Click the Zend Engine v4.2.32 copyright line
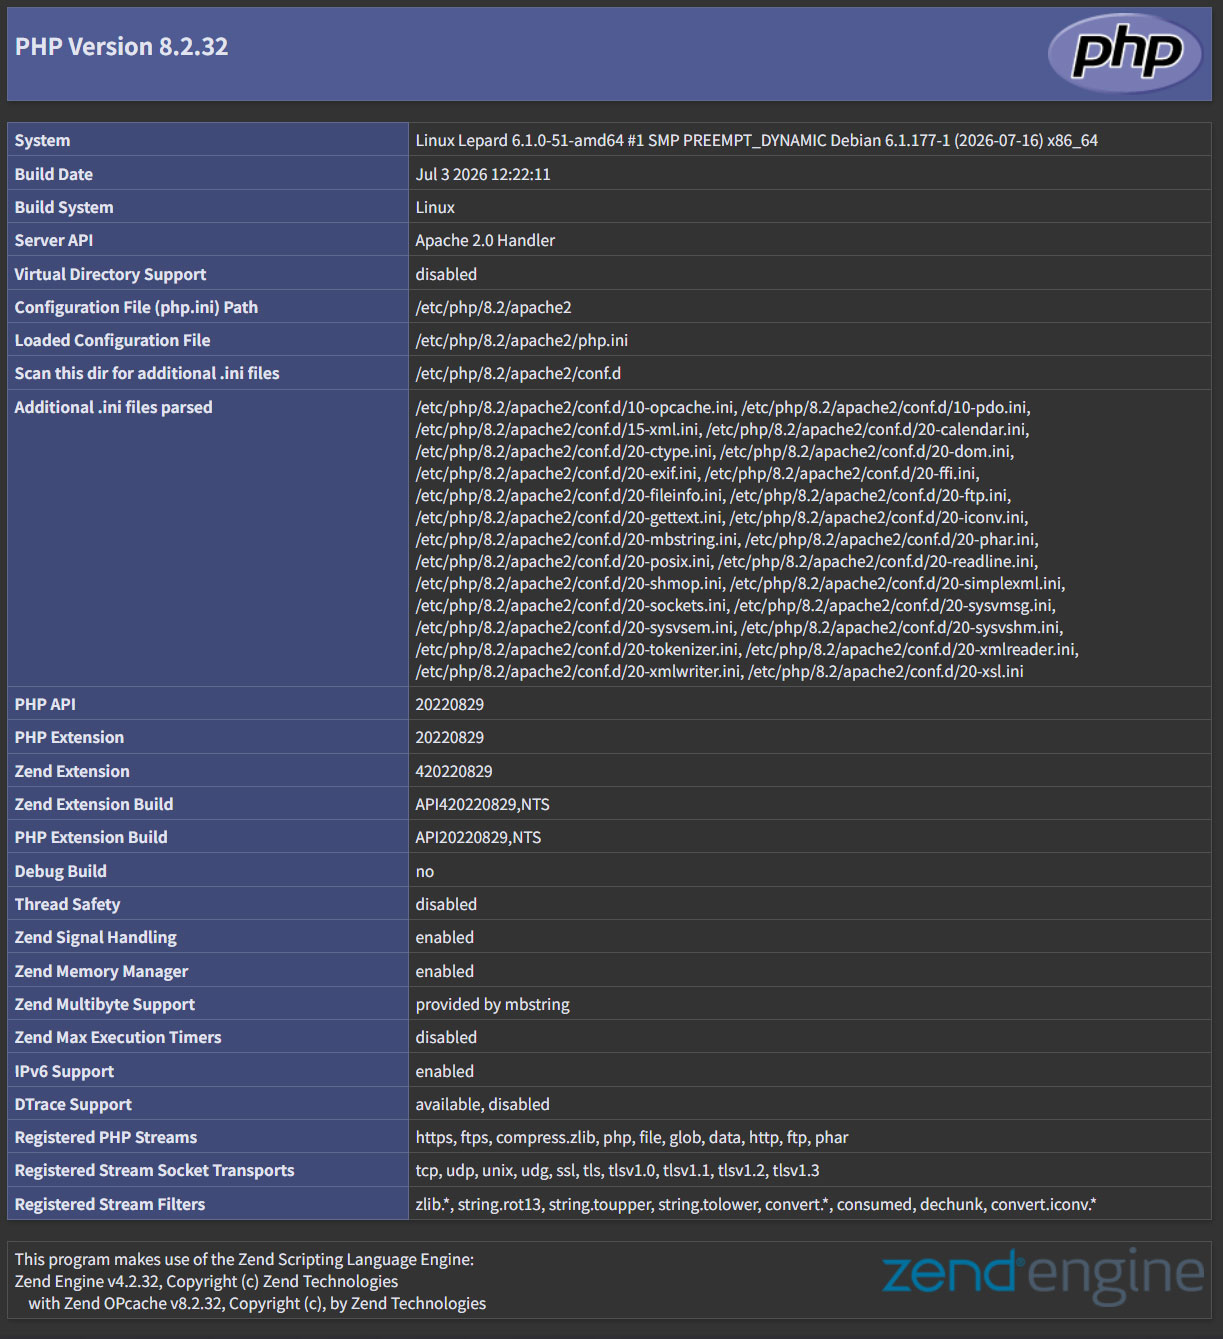 point(206,1281)
